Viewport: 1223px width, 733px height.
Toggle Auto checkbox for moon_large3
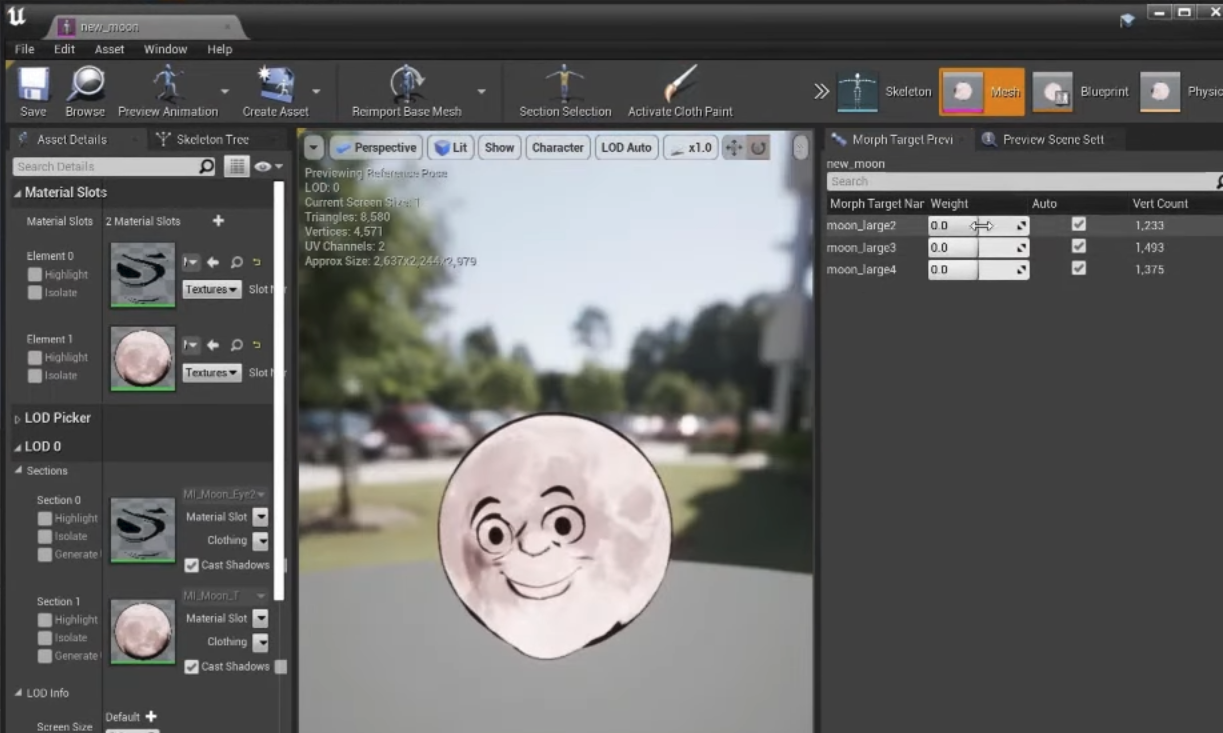point(1078,246)
